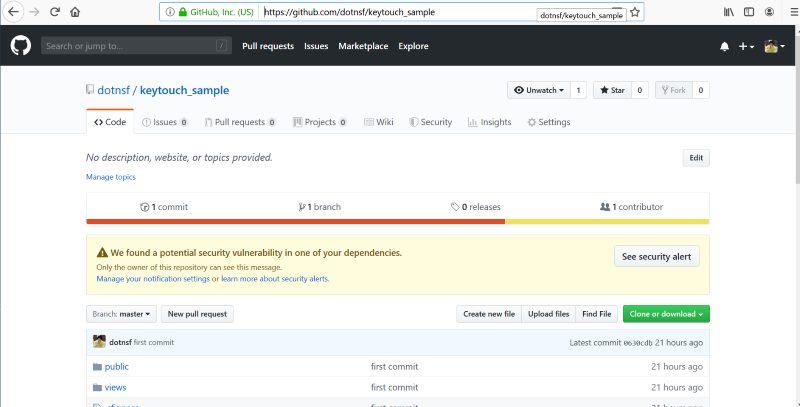Click the GitHub Octocat logo
800x407 pixels.
(21, 46)
